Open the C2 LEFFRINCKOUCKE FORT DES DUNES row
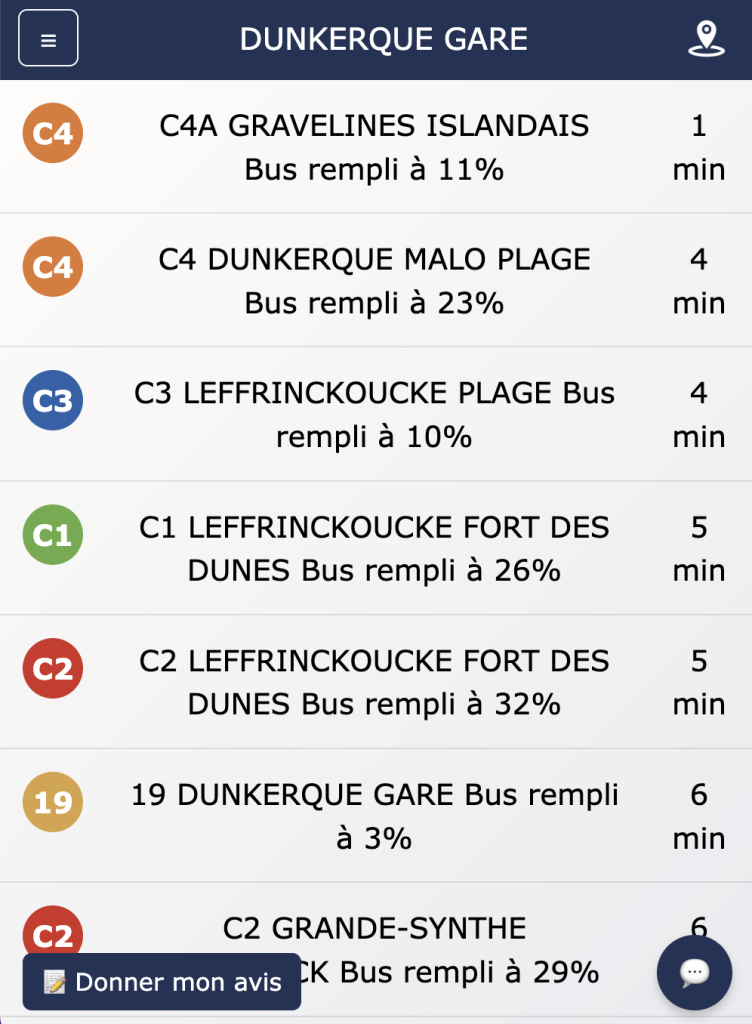 coord(376,682)
